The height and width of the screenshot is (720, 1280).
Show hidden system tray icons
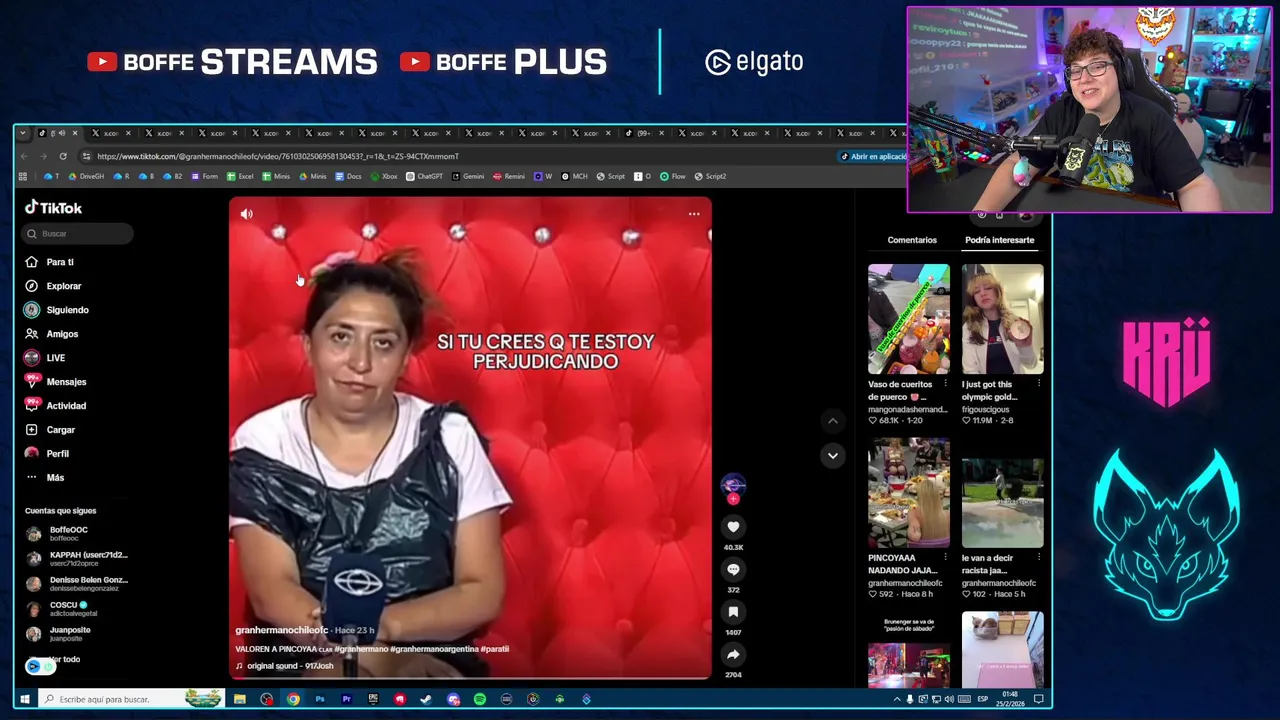(x=897, y=699)
